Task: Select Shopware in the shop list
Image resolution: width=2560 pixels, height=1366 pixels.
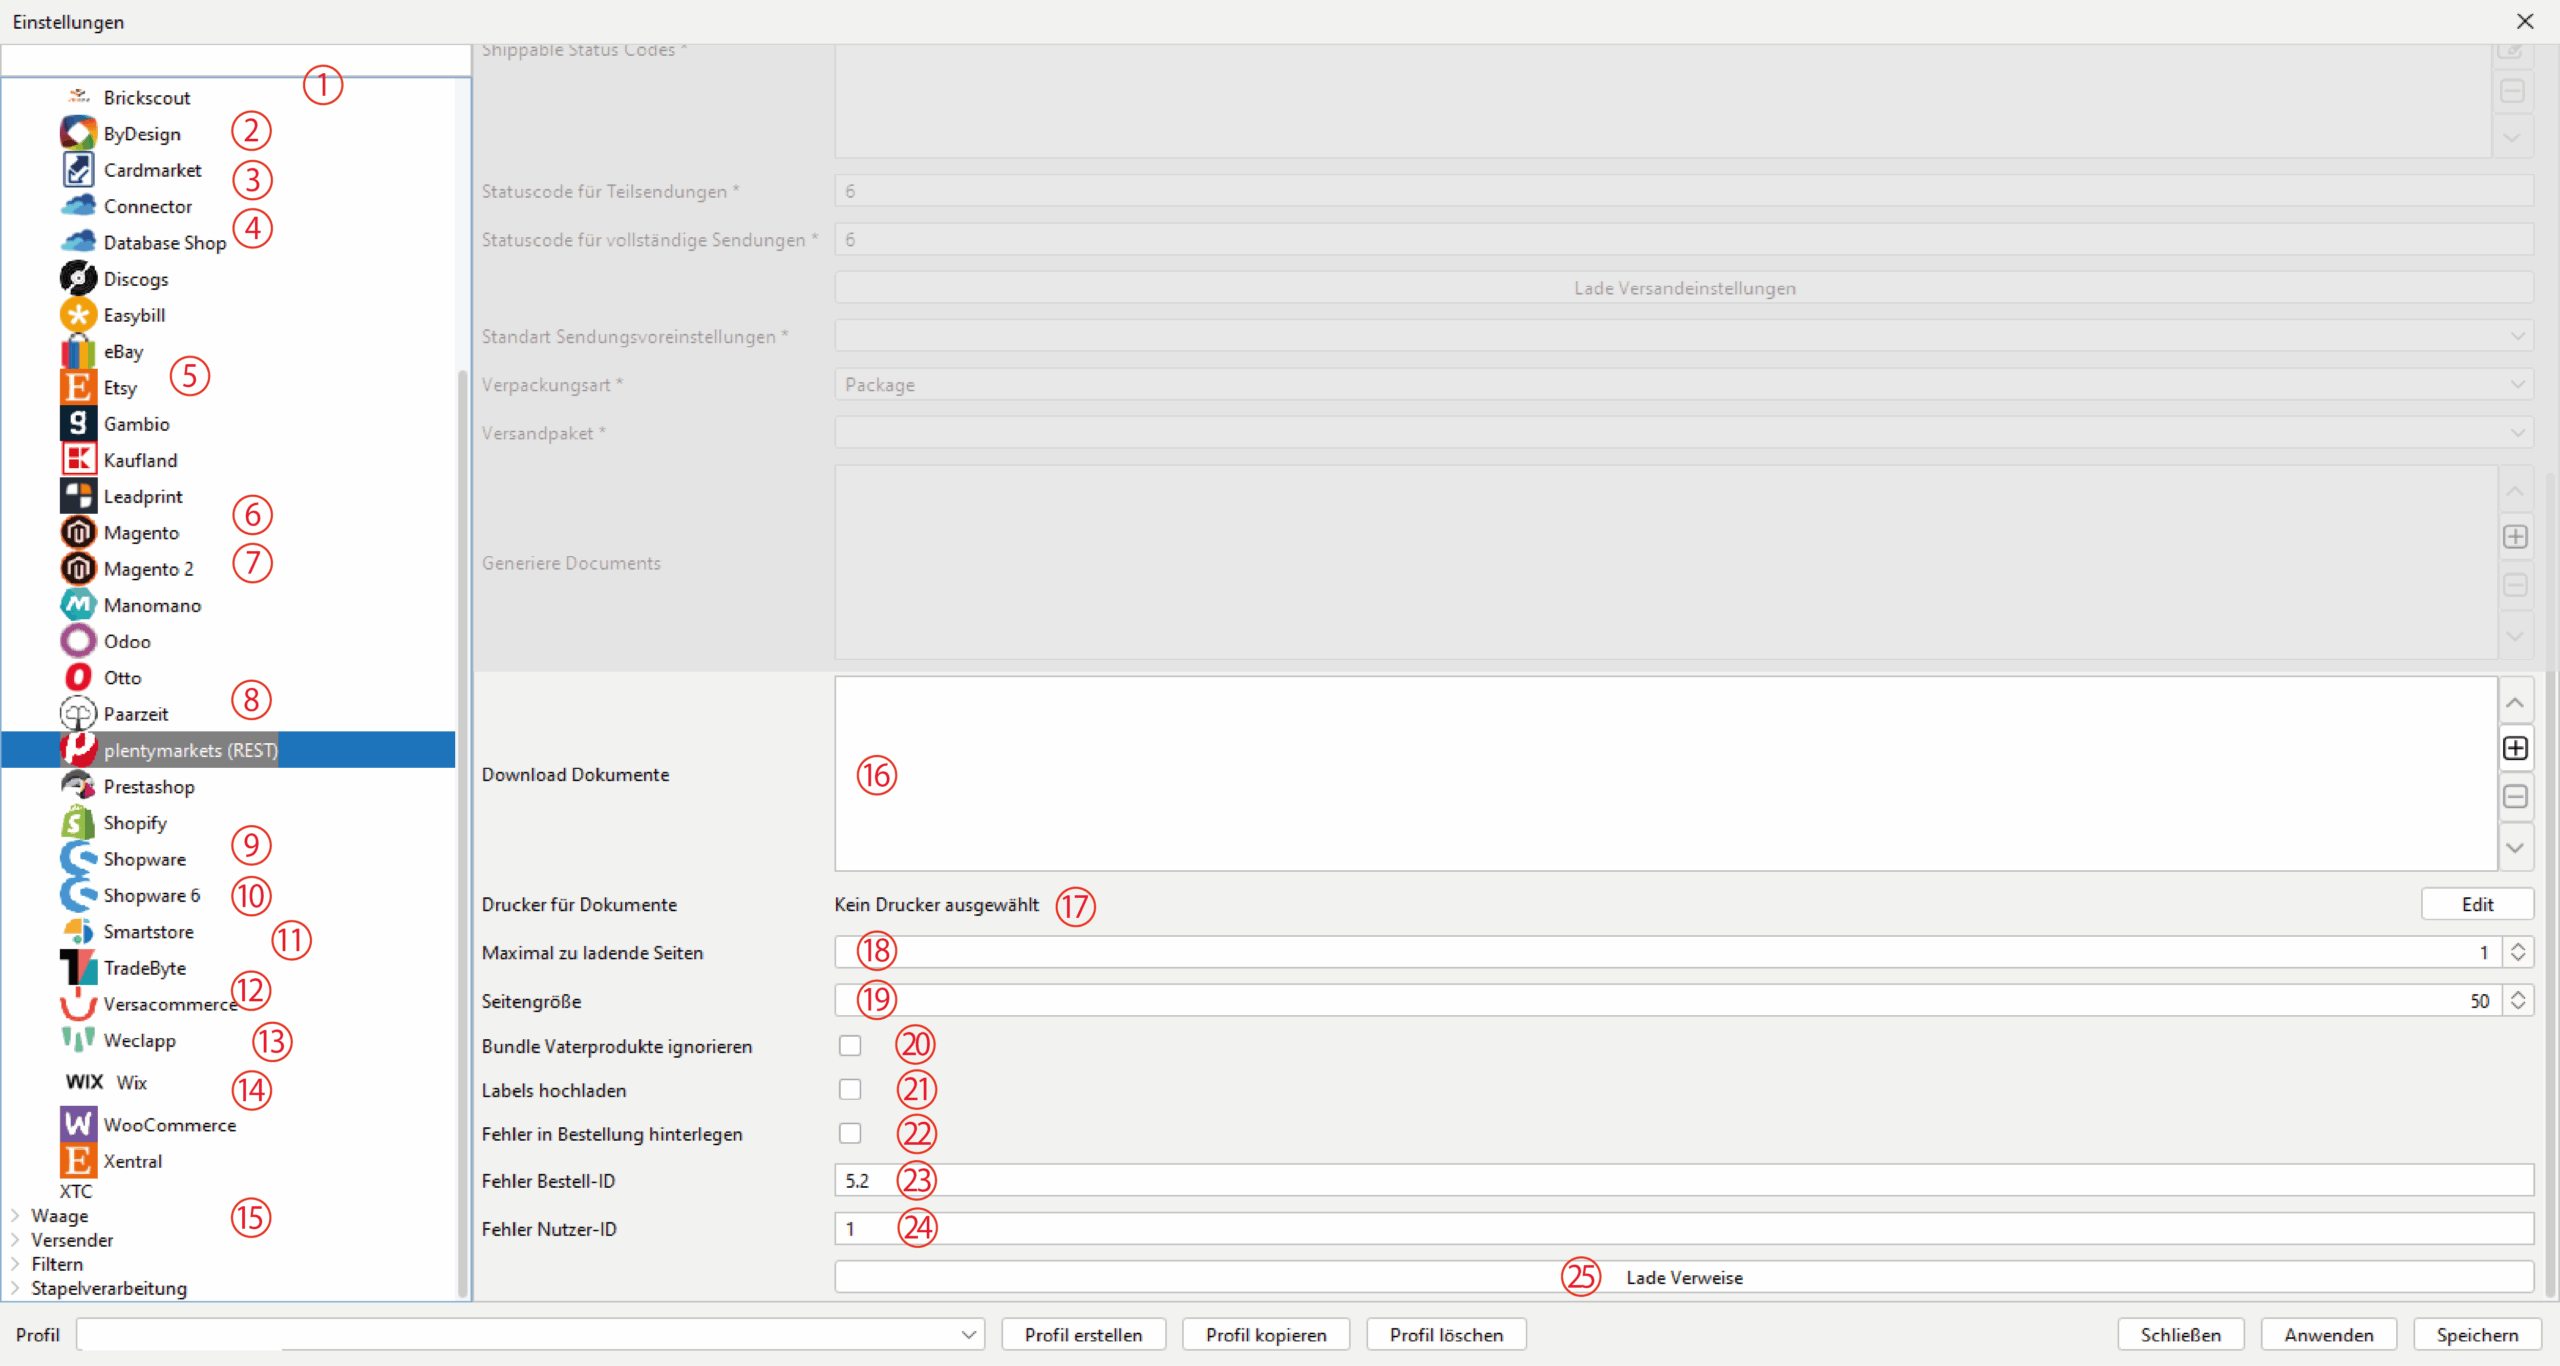Action: coord(144,859)
